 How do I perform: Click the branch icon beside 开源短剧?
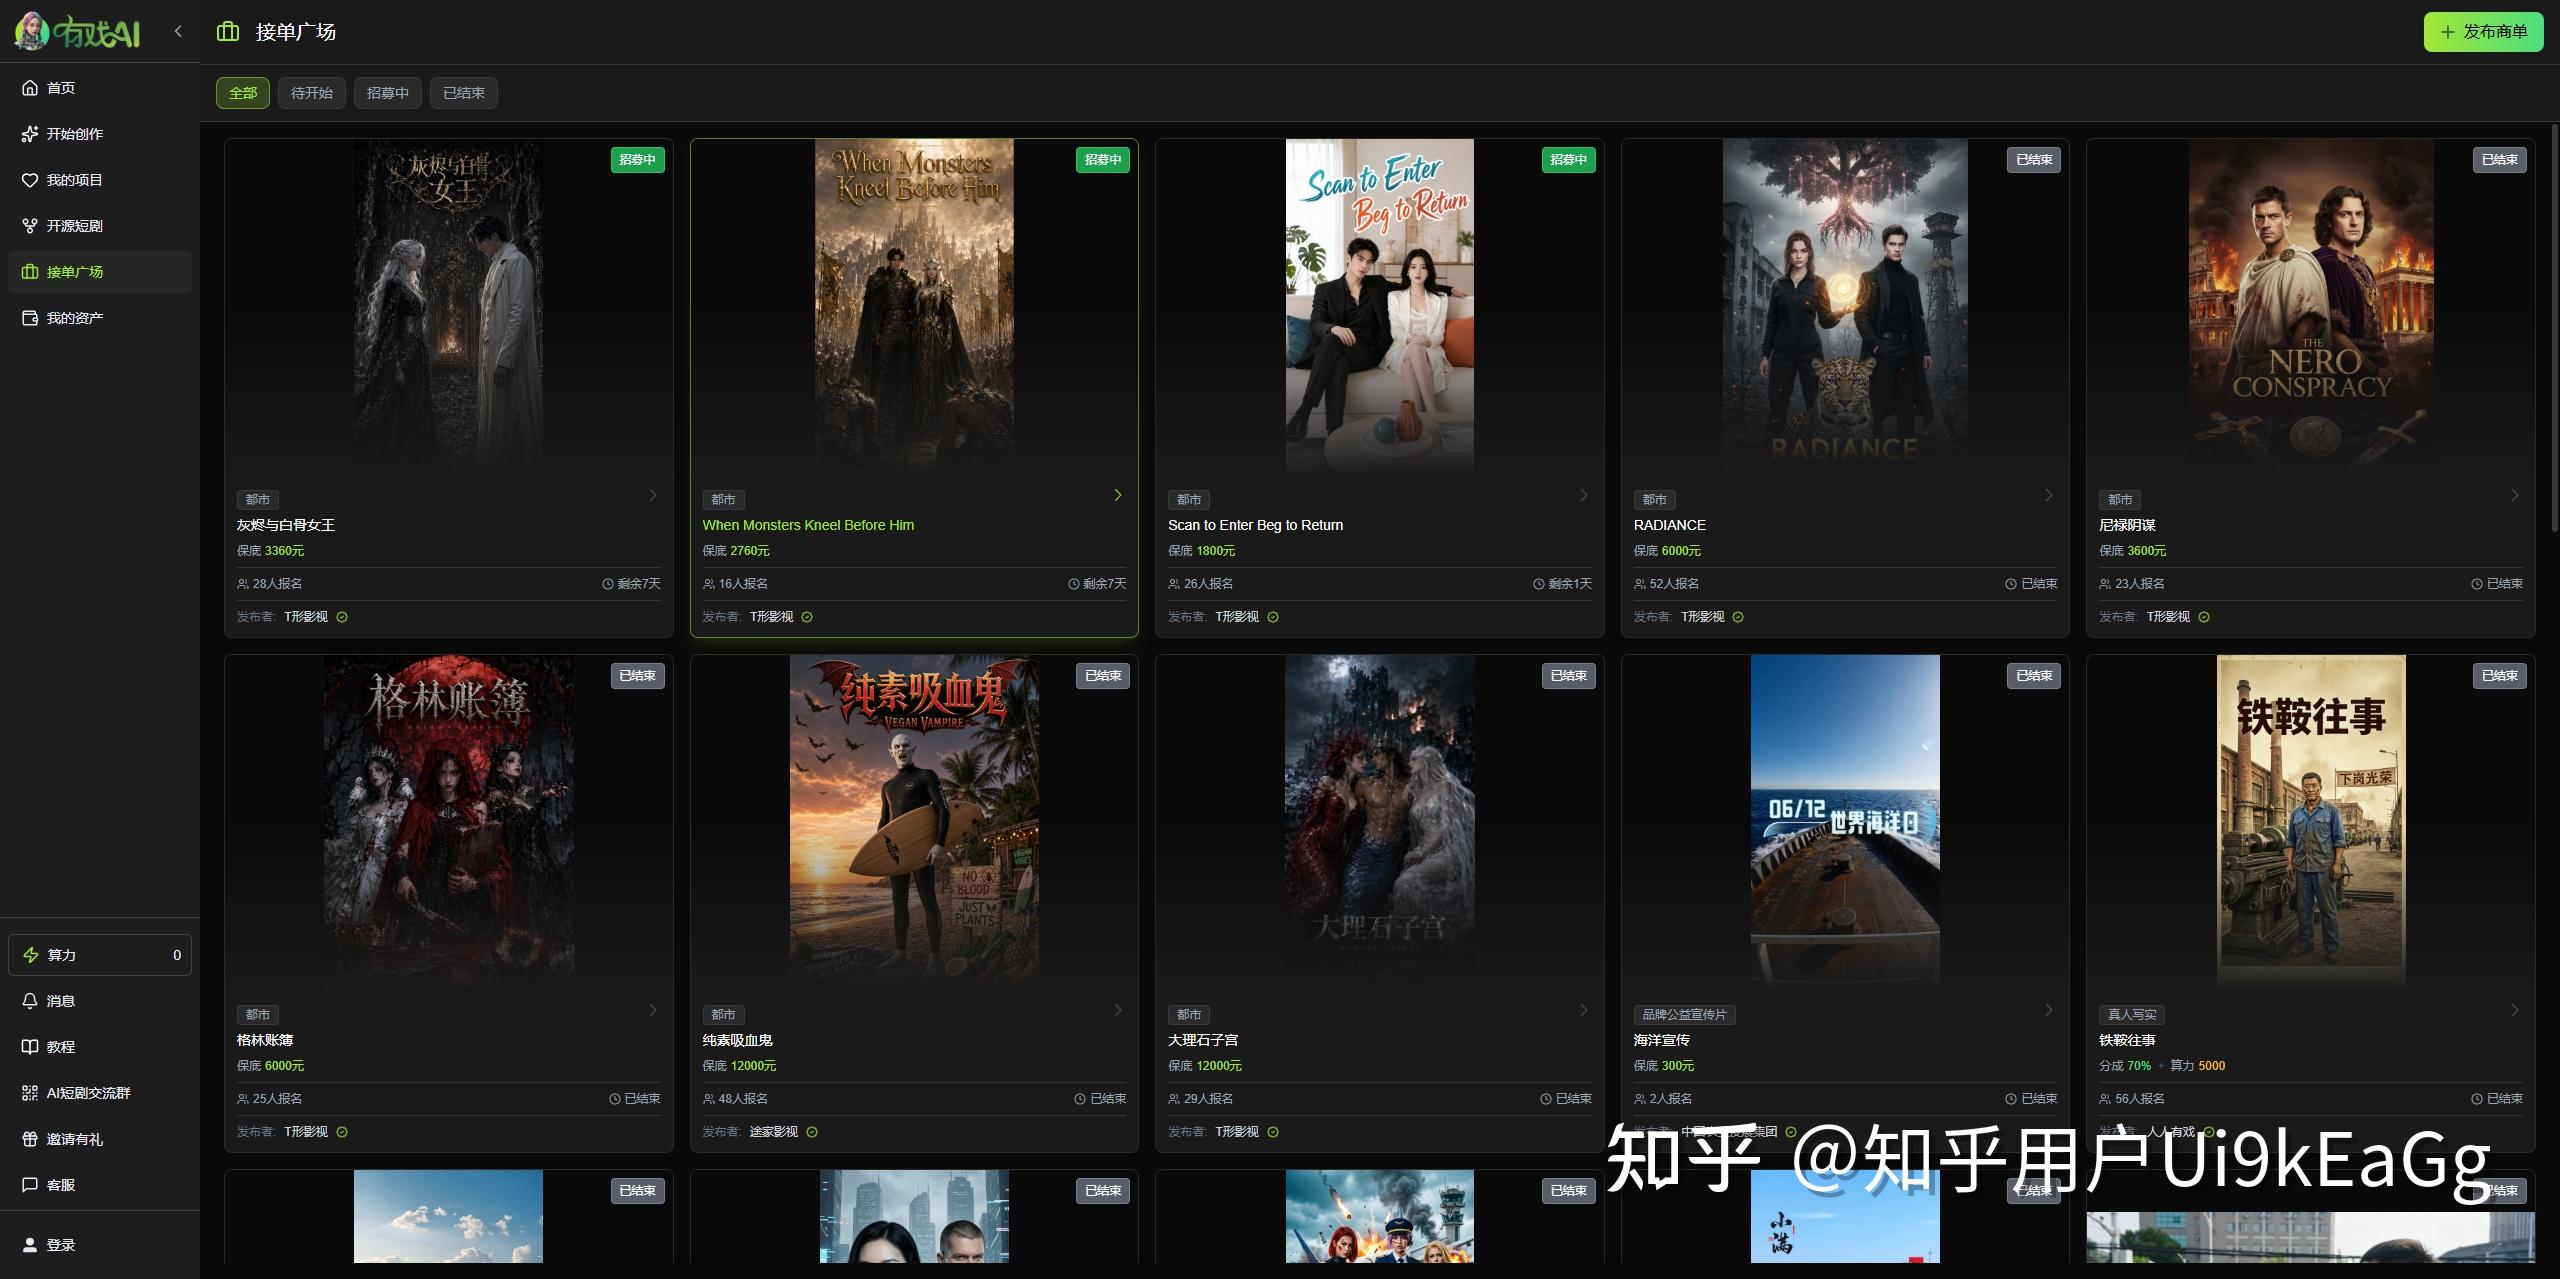[x=30, y=226]
